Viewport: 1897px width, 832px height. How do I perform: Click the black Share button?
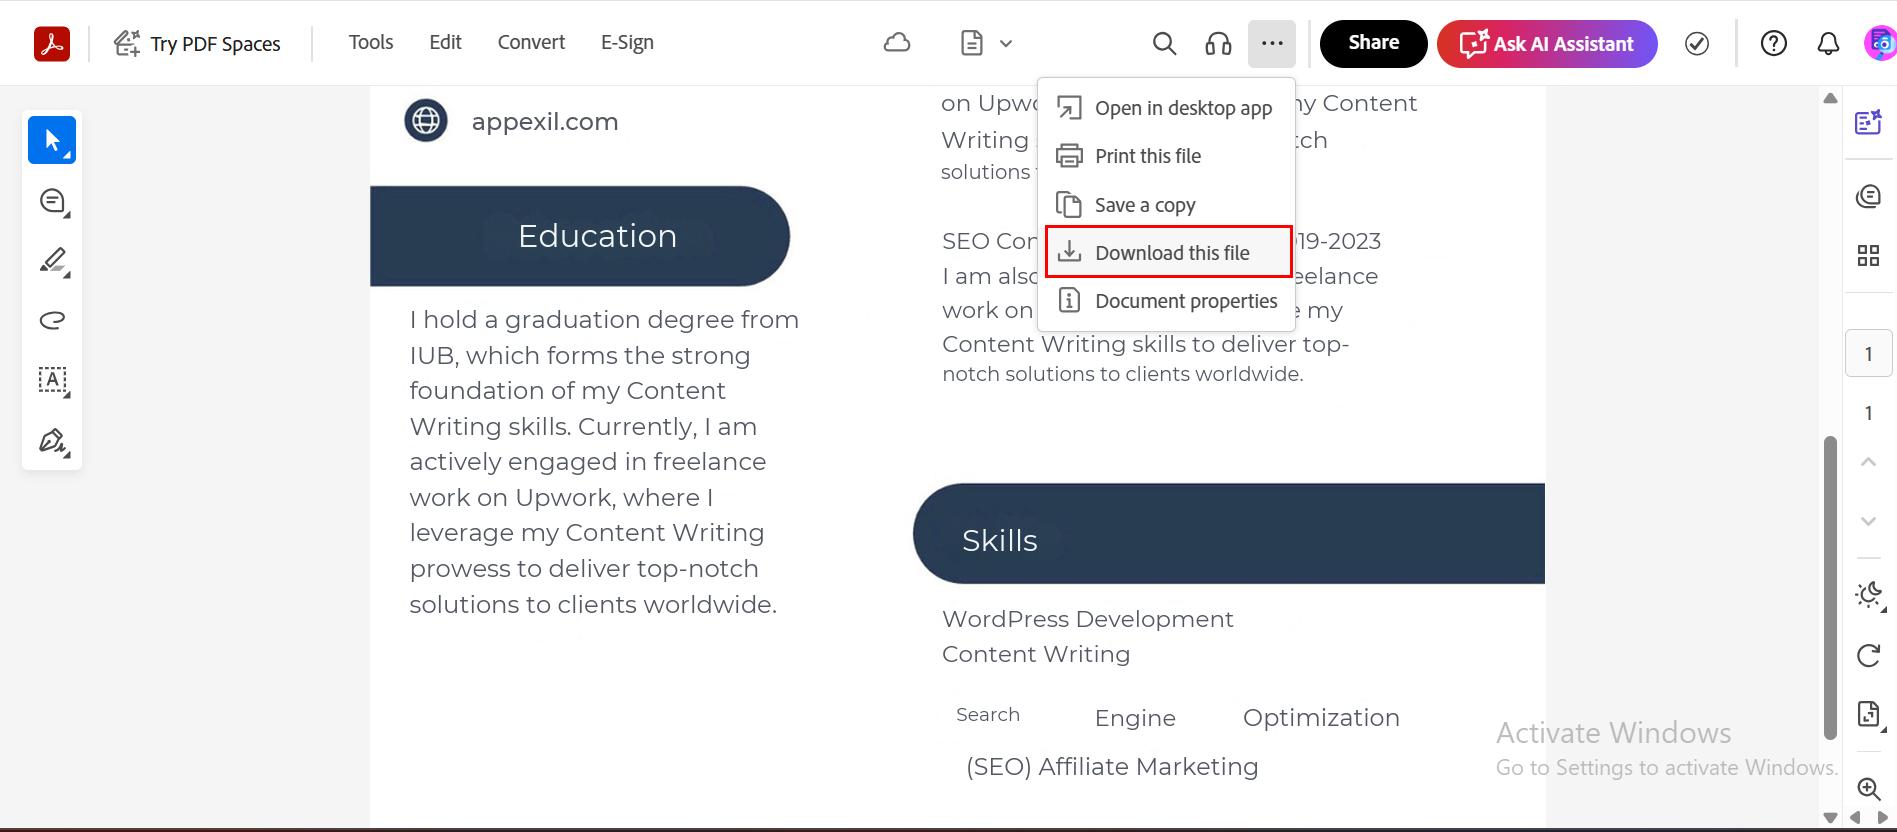coord(1373,44)
